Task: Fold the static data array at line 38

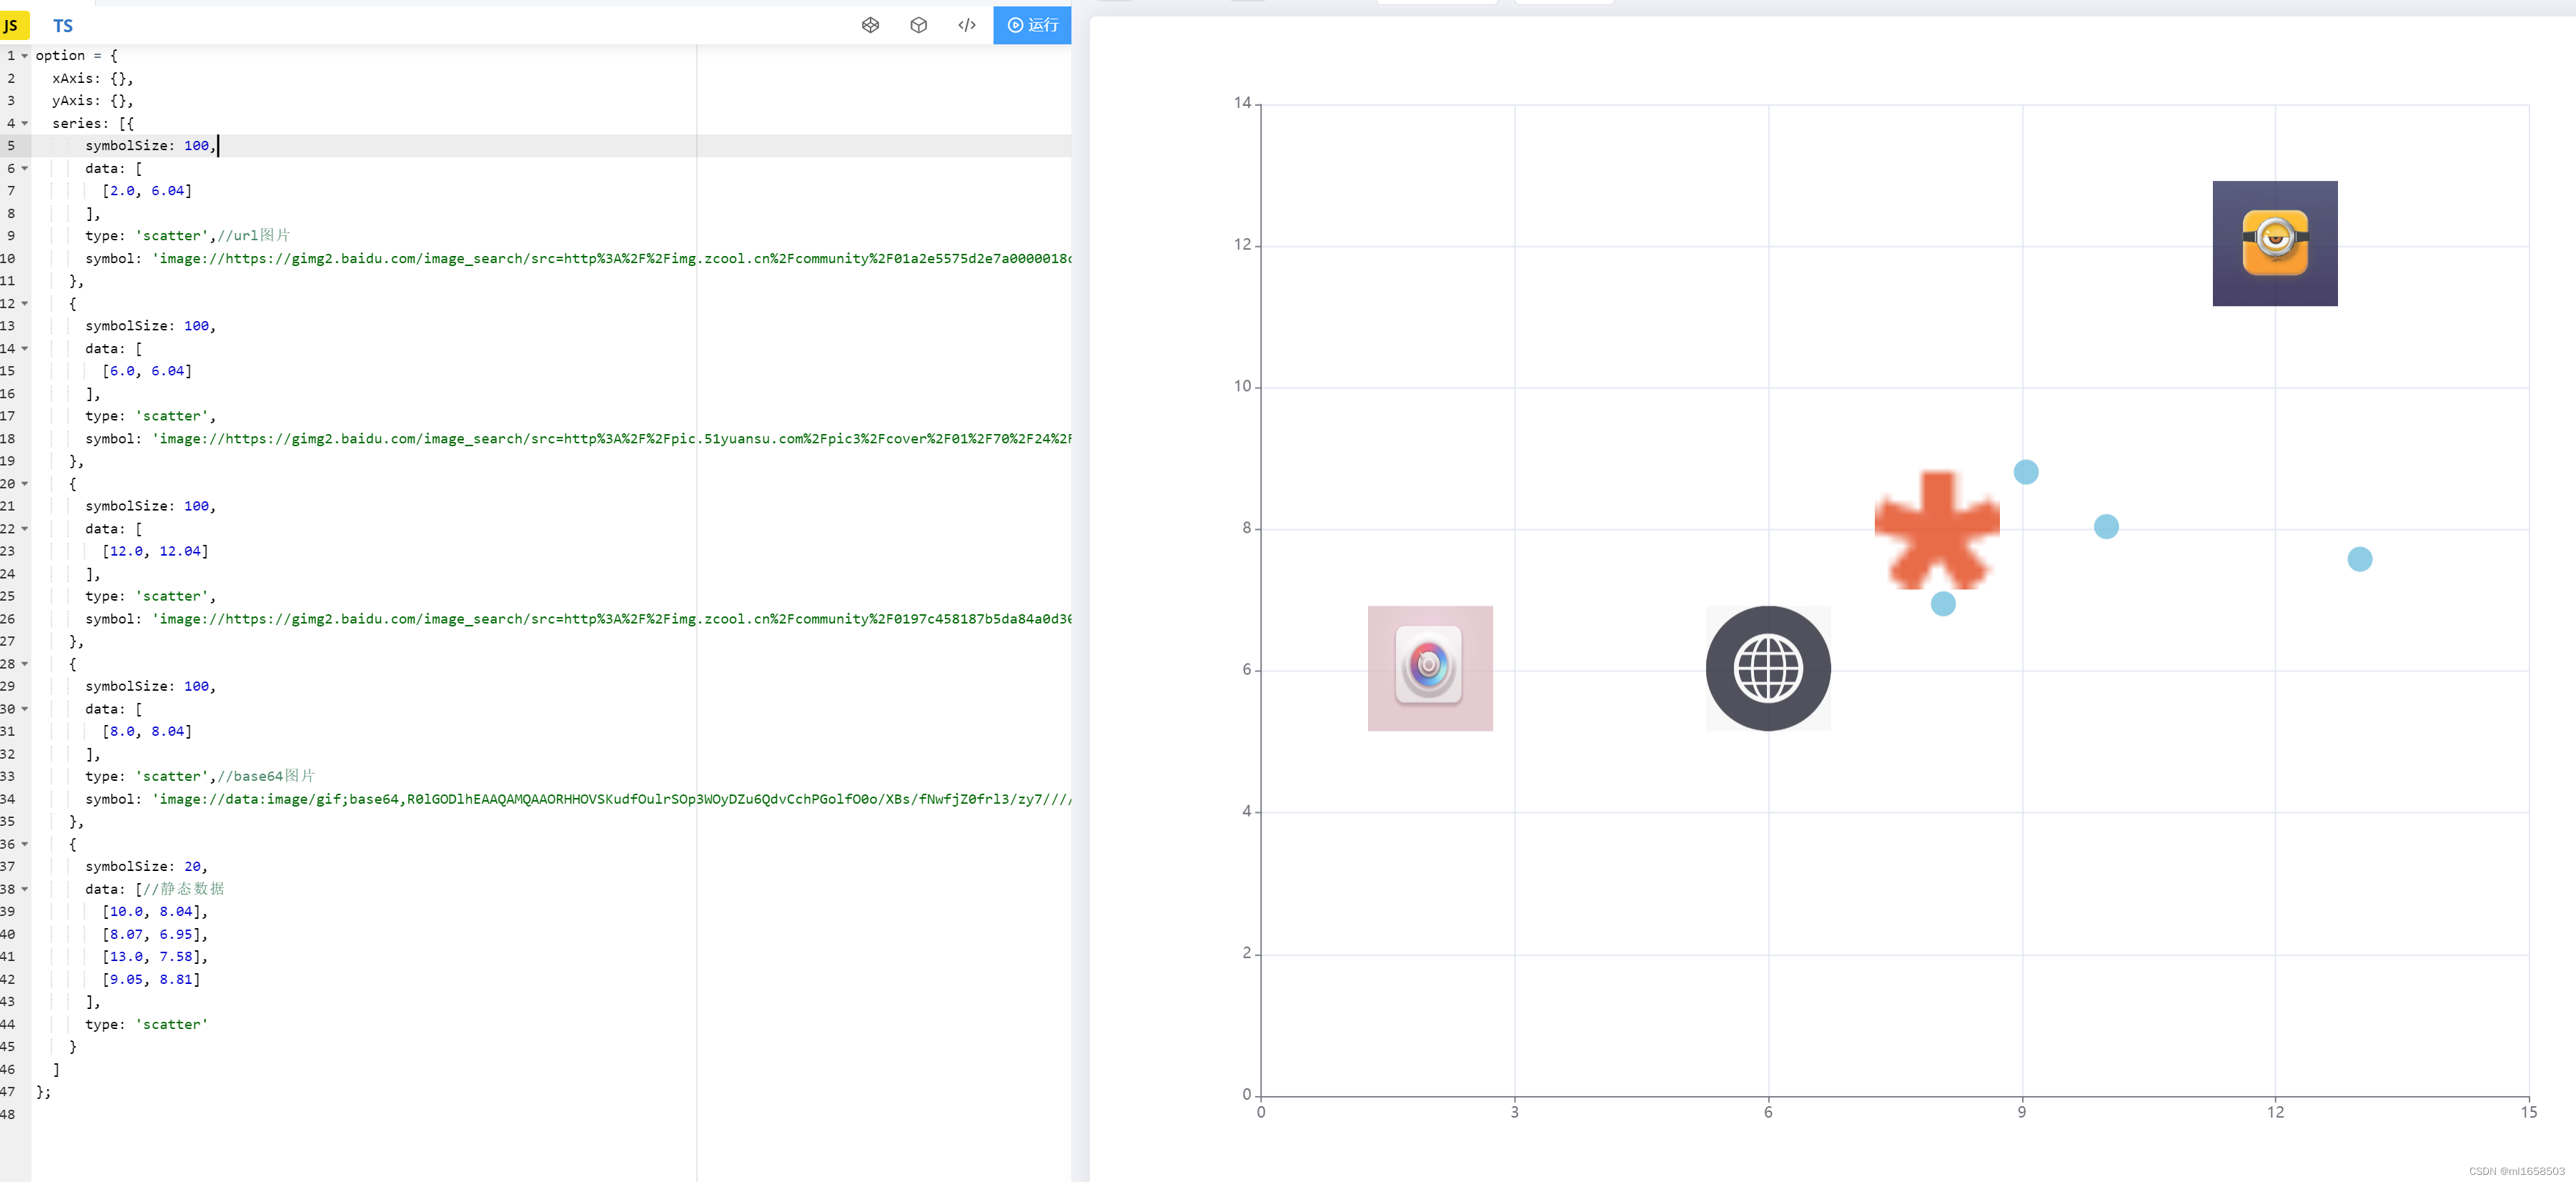Action: tap(25, 889)
